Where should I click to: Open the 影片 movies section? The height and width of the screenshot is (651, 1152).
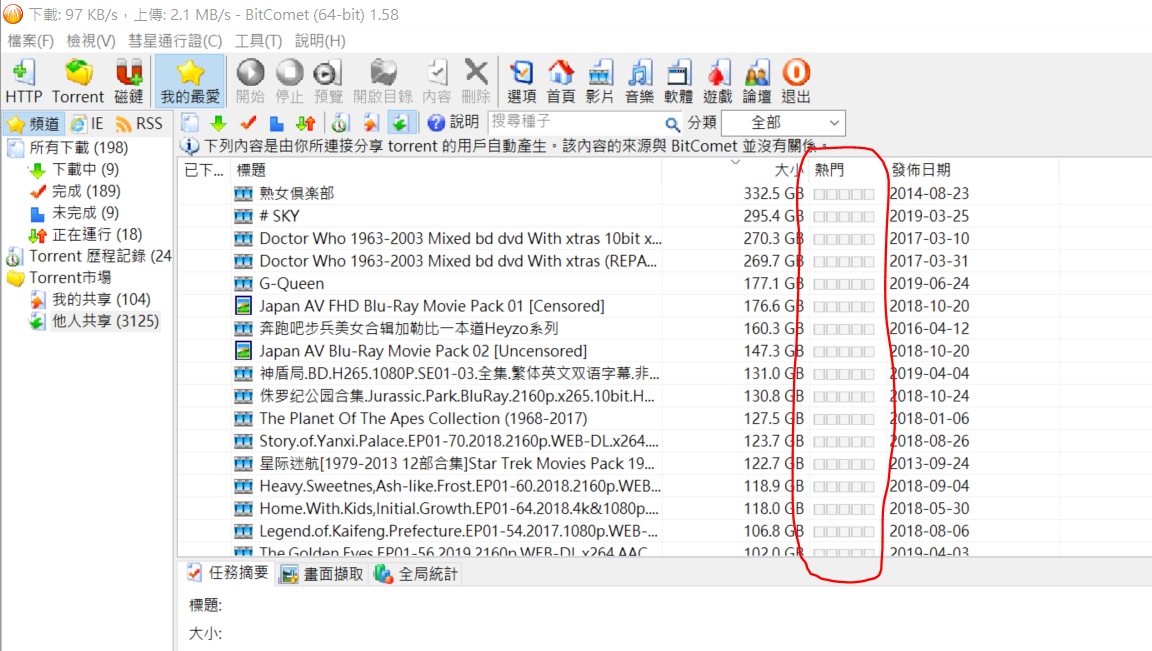600,81
